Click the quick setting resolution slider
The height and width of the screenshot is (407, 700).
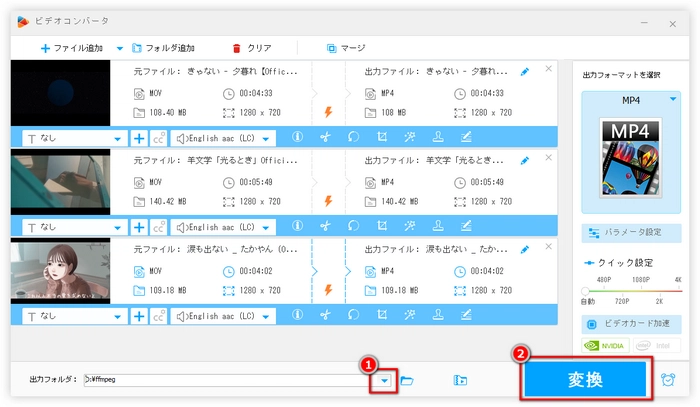[631, 290]
